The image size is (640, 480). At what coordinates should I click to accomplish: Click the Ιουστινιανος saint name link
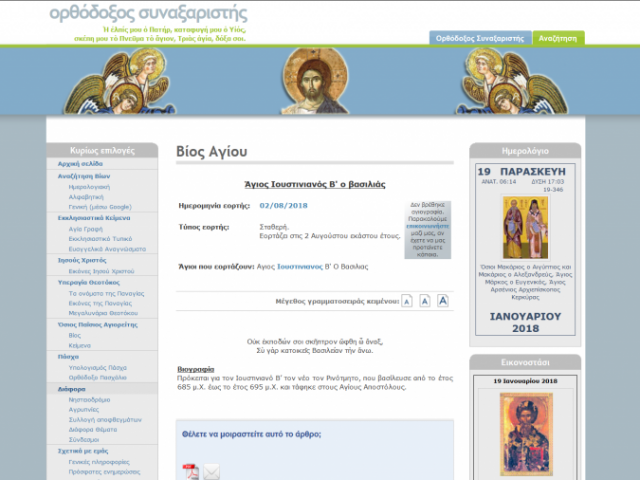[300, 267]
